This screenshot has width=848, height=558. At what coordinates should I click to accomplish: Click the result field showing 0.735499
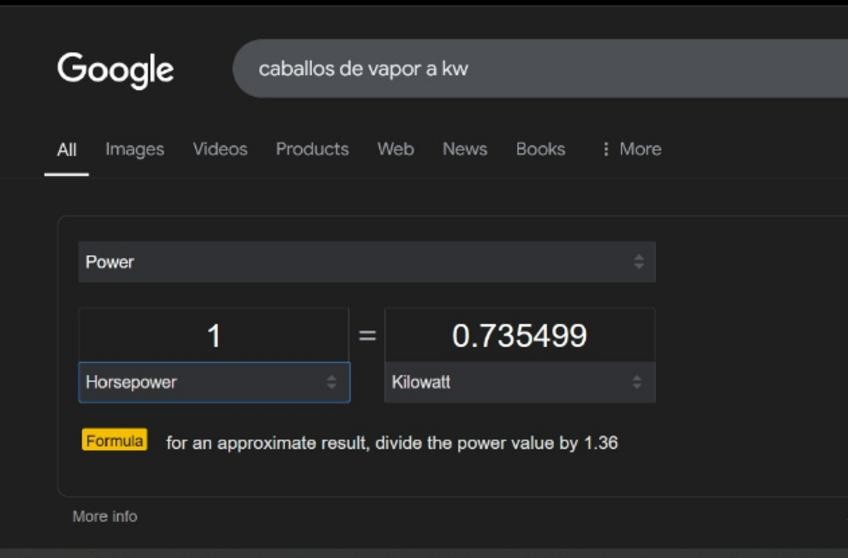pos(520,336)
